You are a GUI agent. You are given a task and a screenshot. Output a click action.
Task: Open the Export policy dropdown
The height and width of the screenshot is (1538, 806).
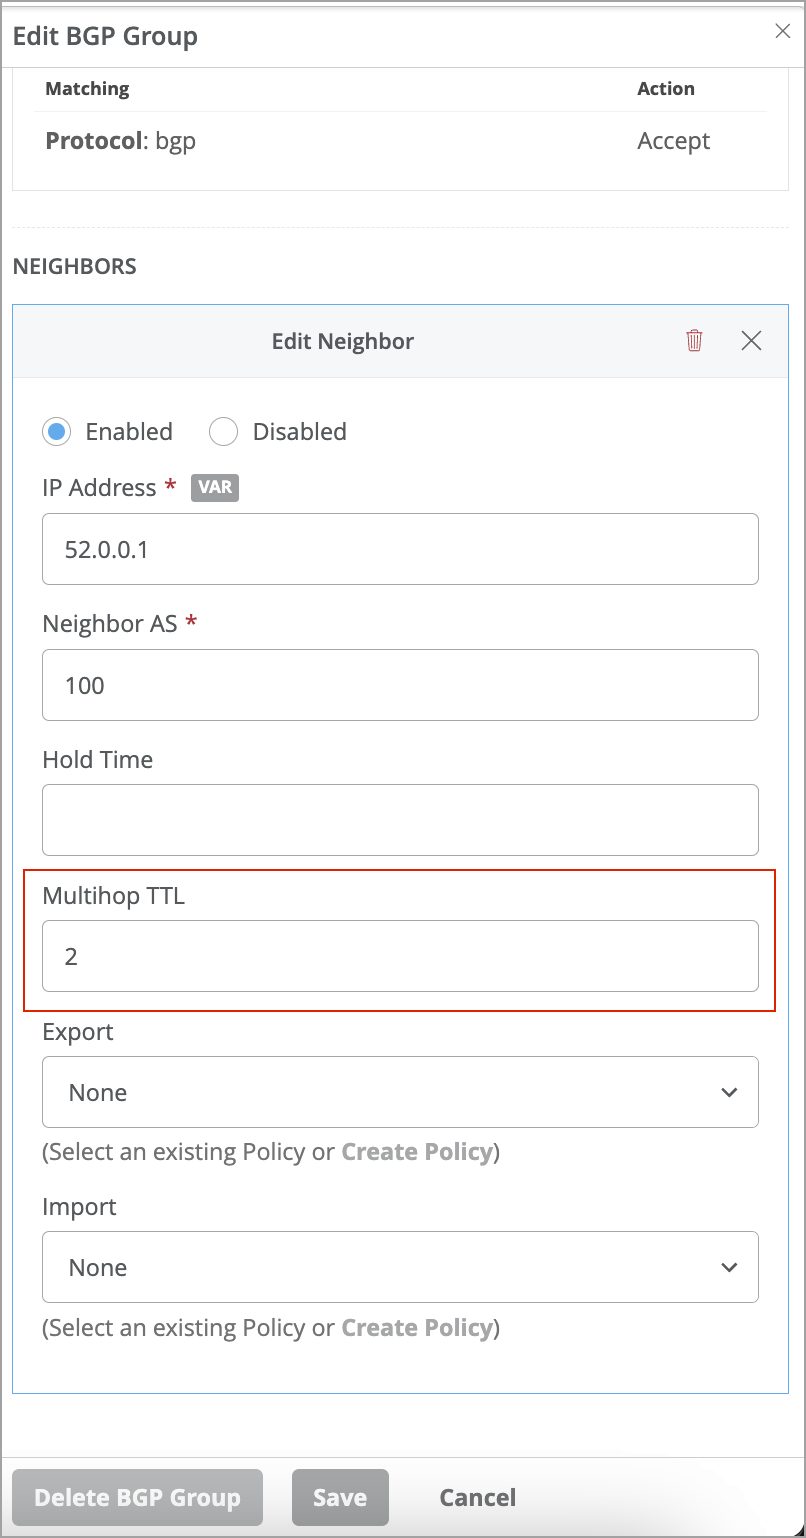[400, 1092]
